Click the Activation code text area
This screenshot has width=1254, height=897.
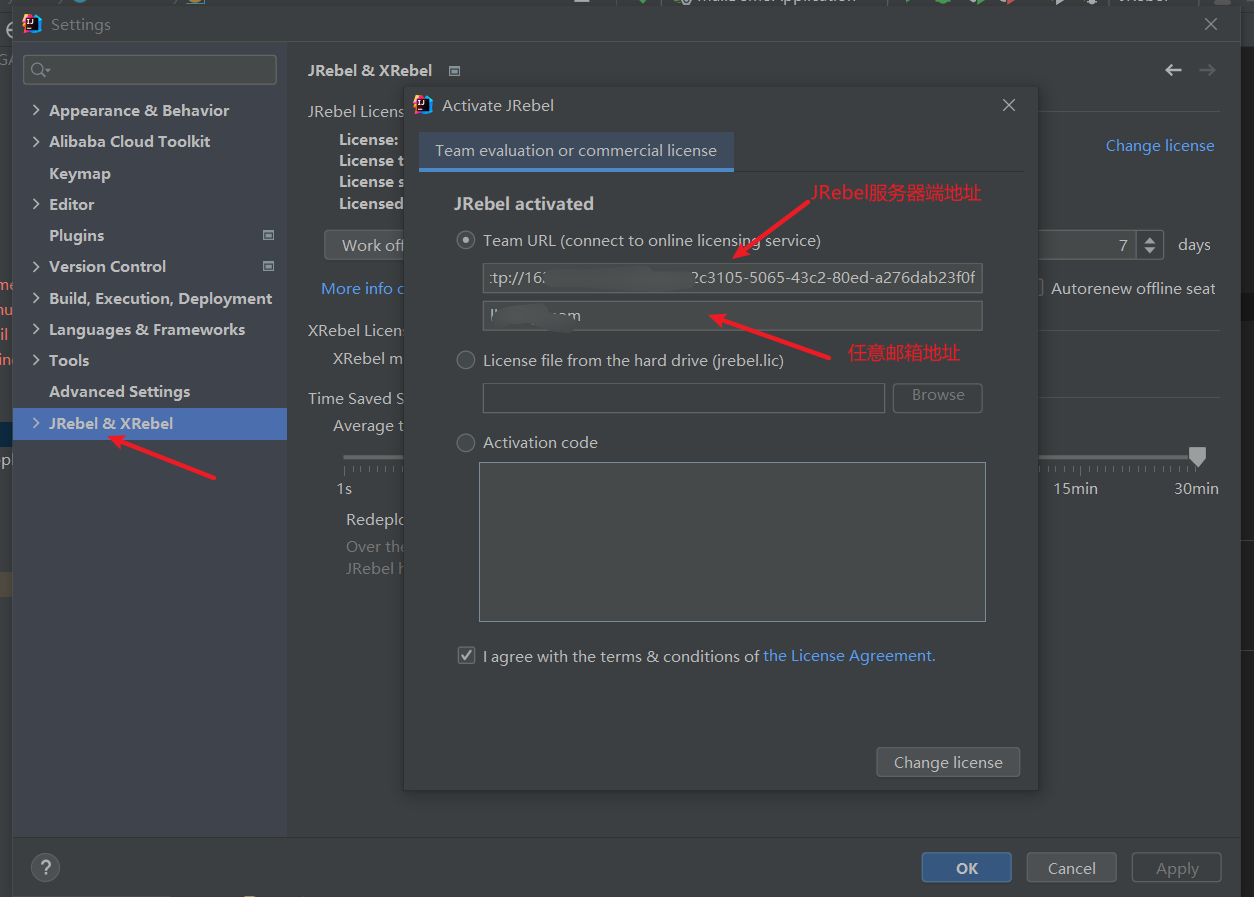(732, 541)
